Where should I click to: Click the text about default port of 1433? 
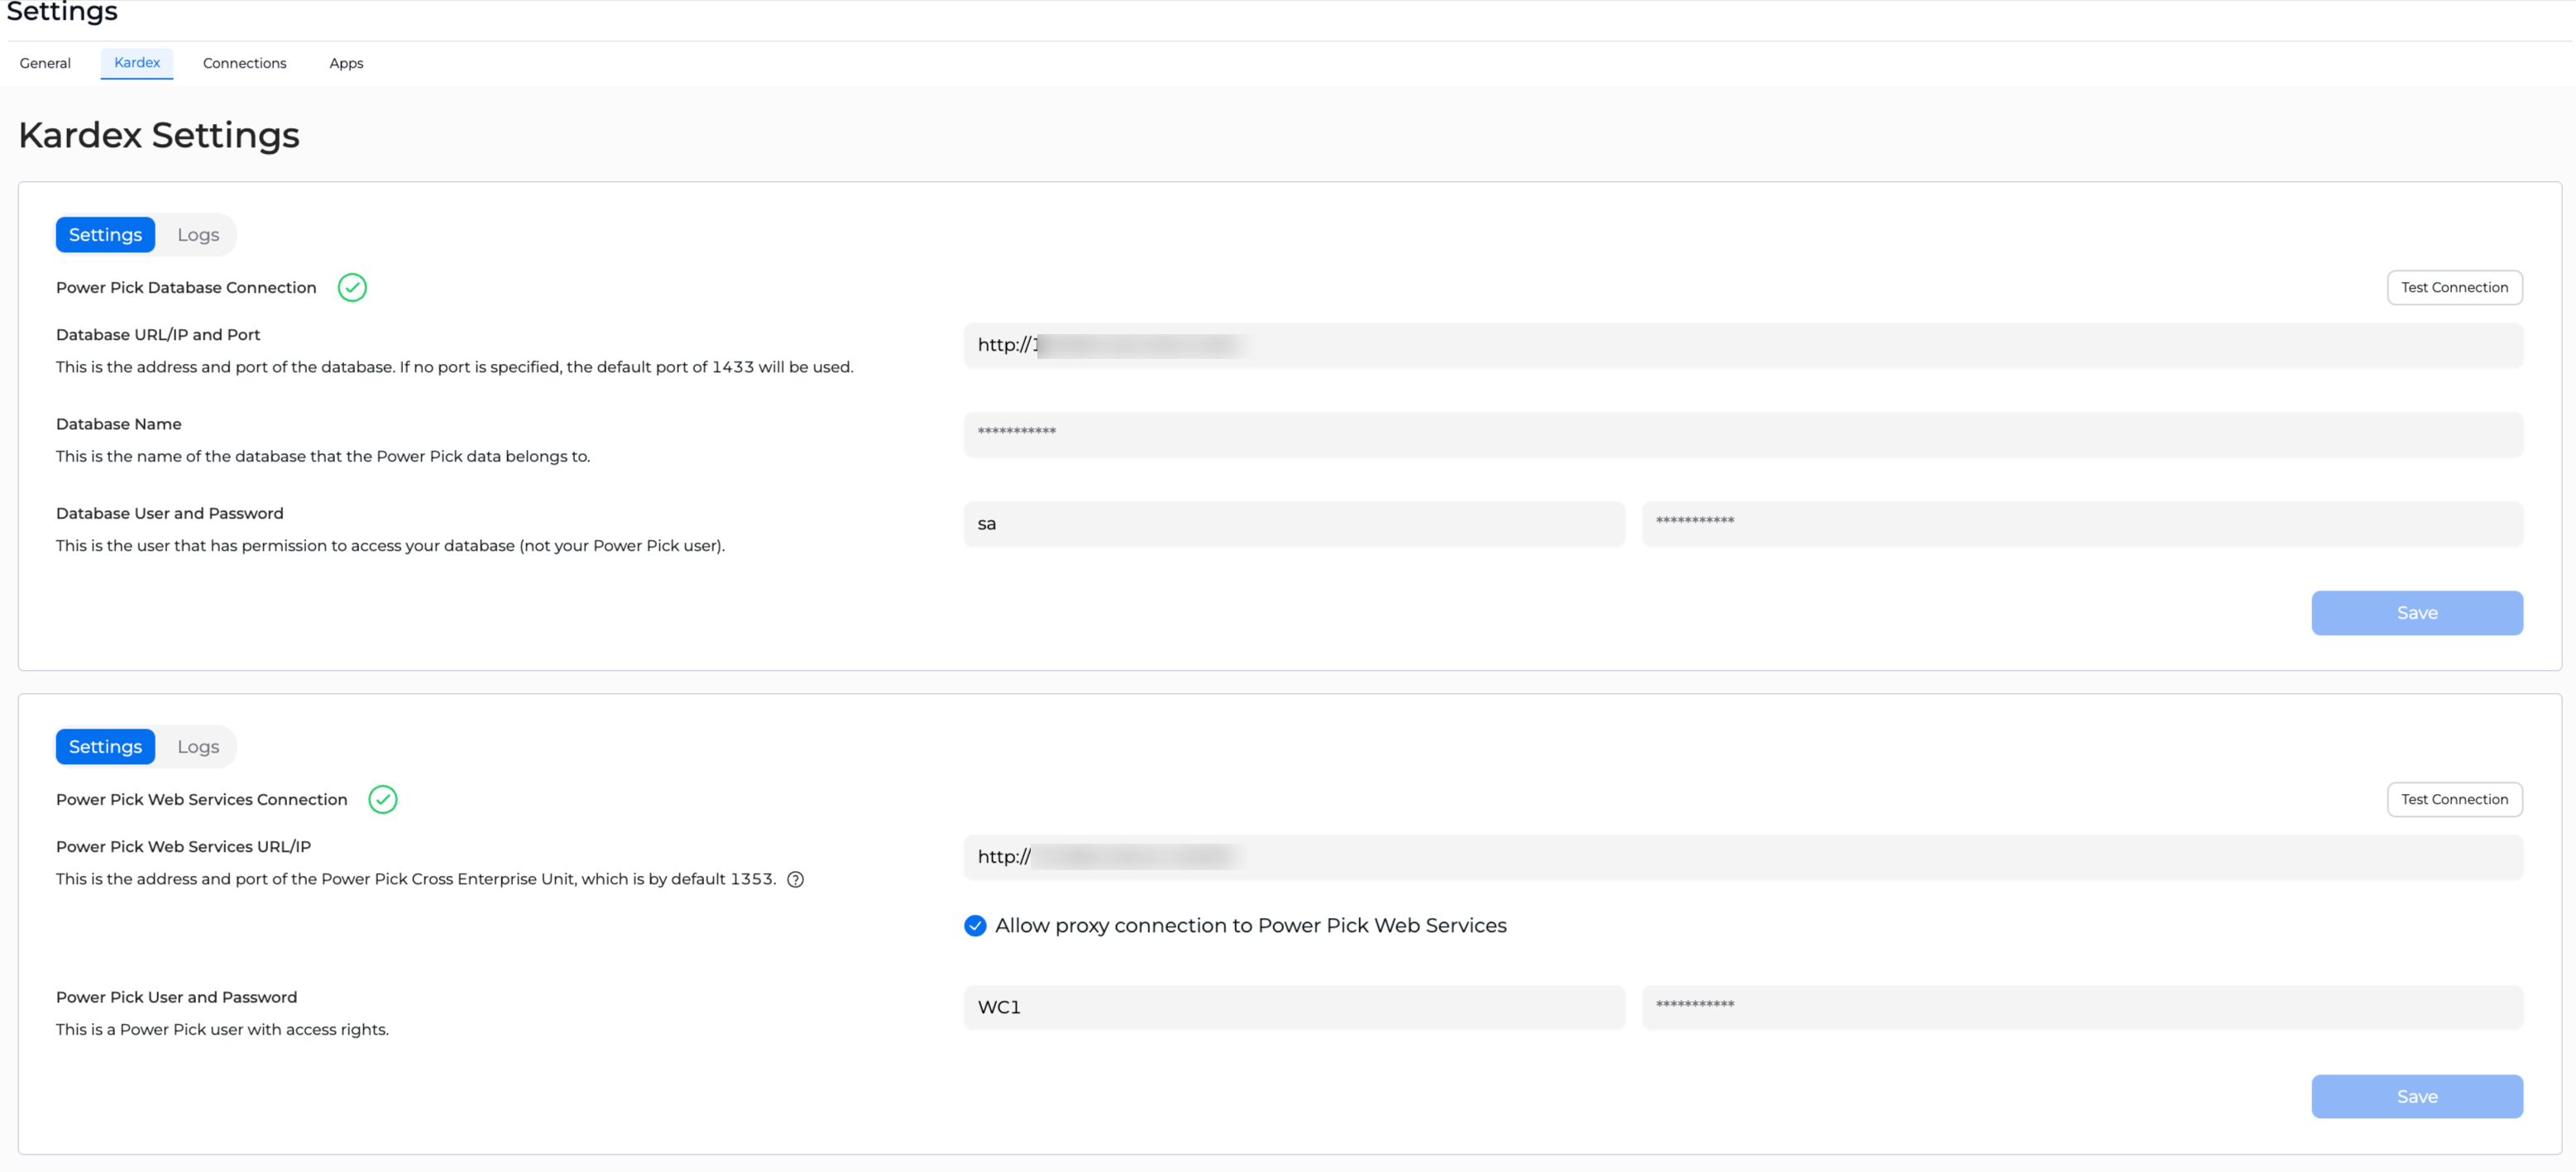click(x=455, y=368)
